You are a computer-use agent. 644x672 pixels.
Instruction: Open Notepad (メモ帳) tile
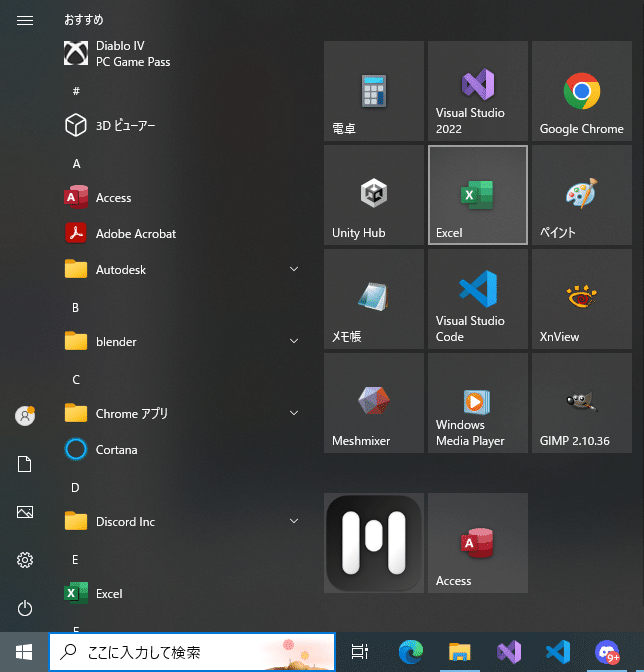pos(374,299)
